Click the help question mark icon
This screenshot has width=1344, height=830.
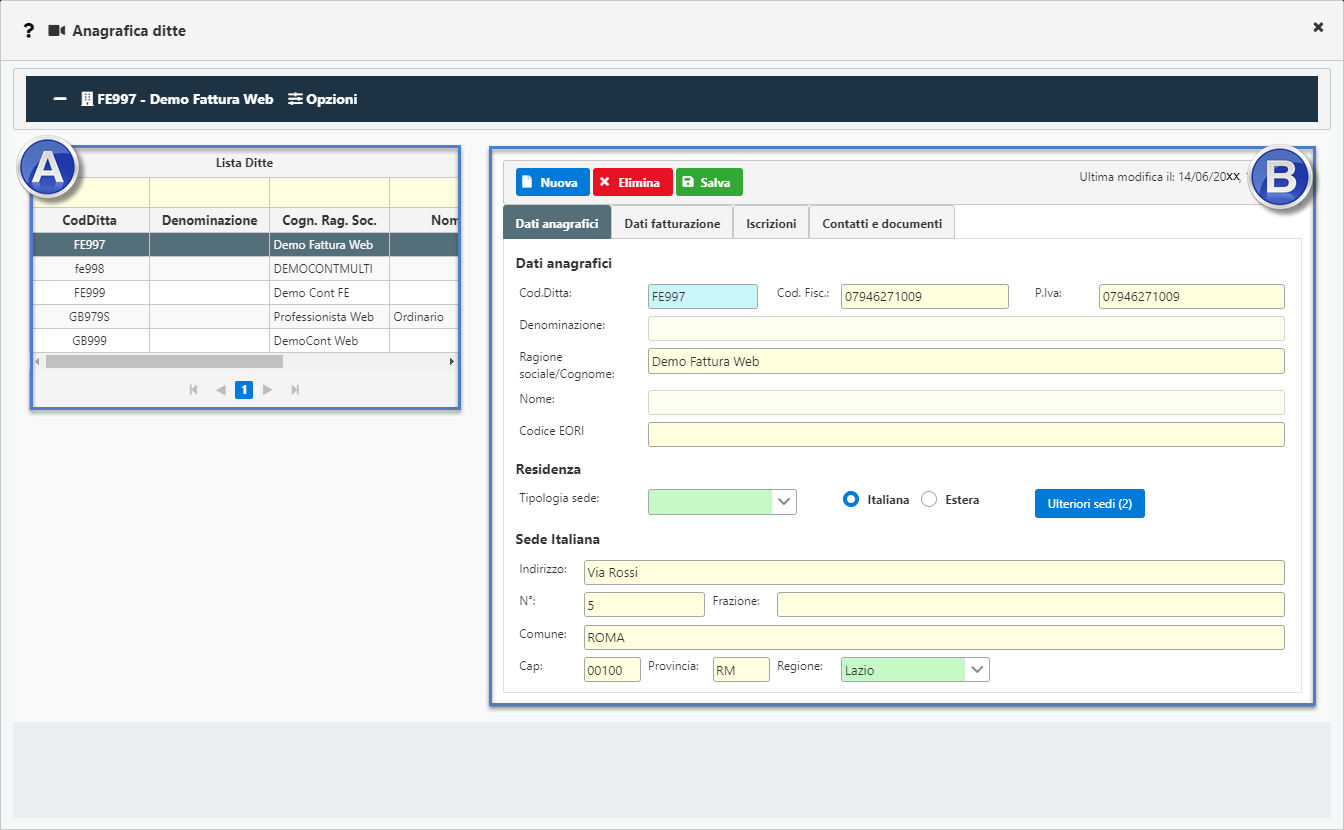click(x=29, y=31)
